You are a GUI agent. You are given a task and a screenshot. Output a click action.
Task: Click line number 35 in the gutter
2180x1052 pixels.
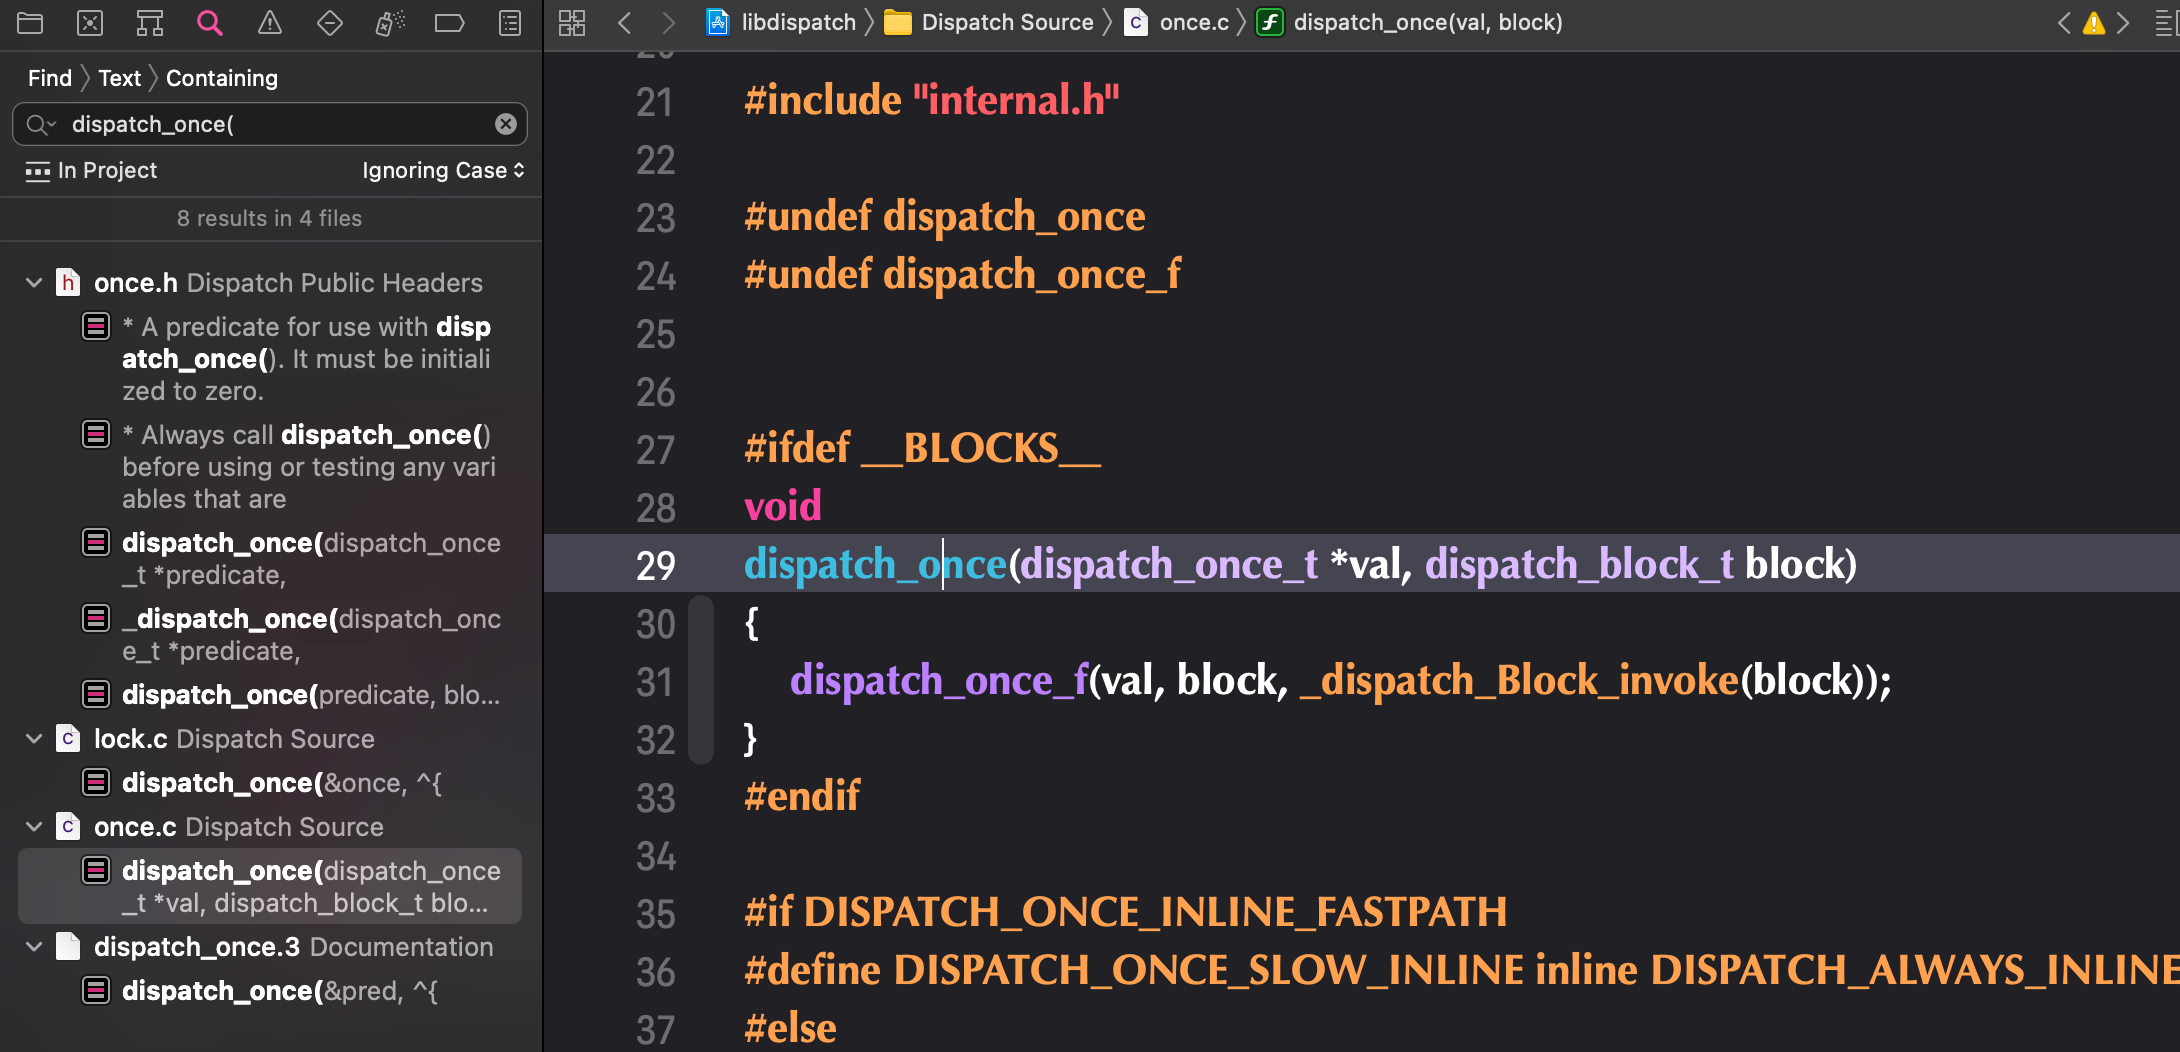[x=656, y=914]
